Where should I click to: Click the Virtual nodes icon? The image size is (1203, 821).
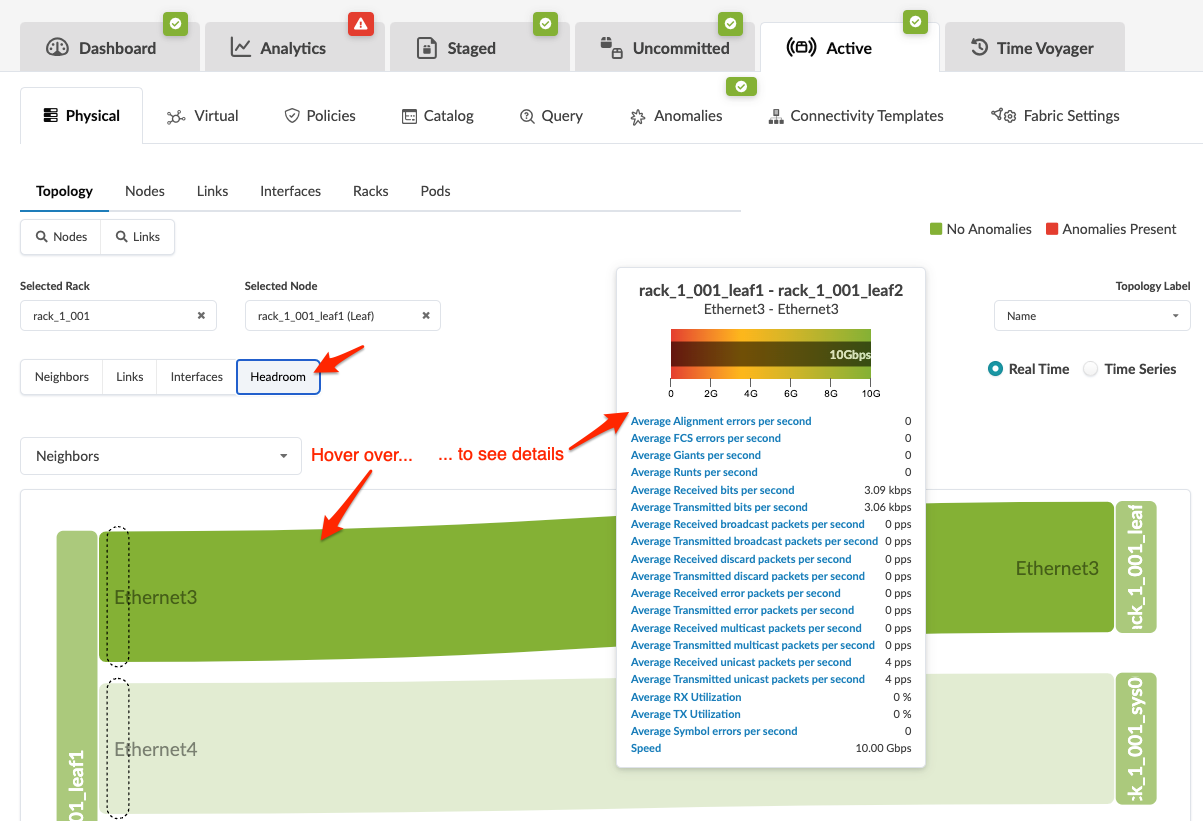[176, 117]
